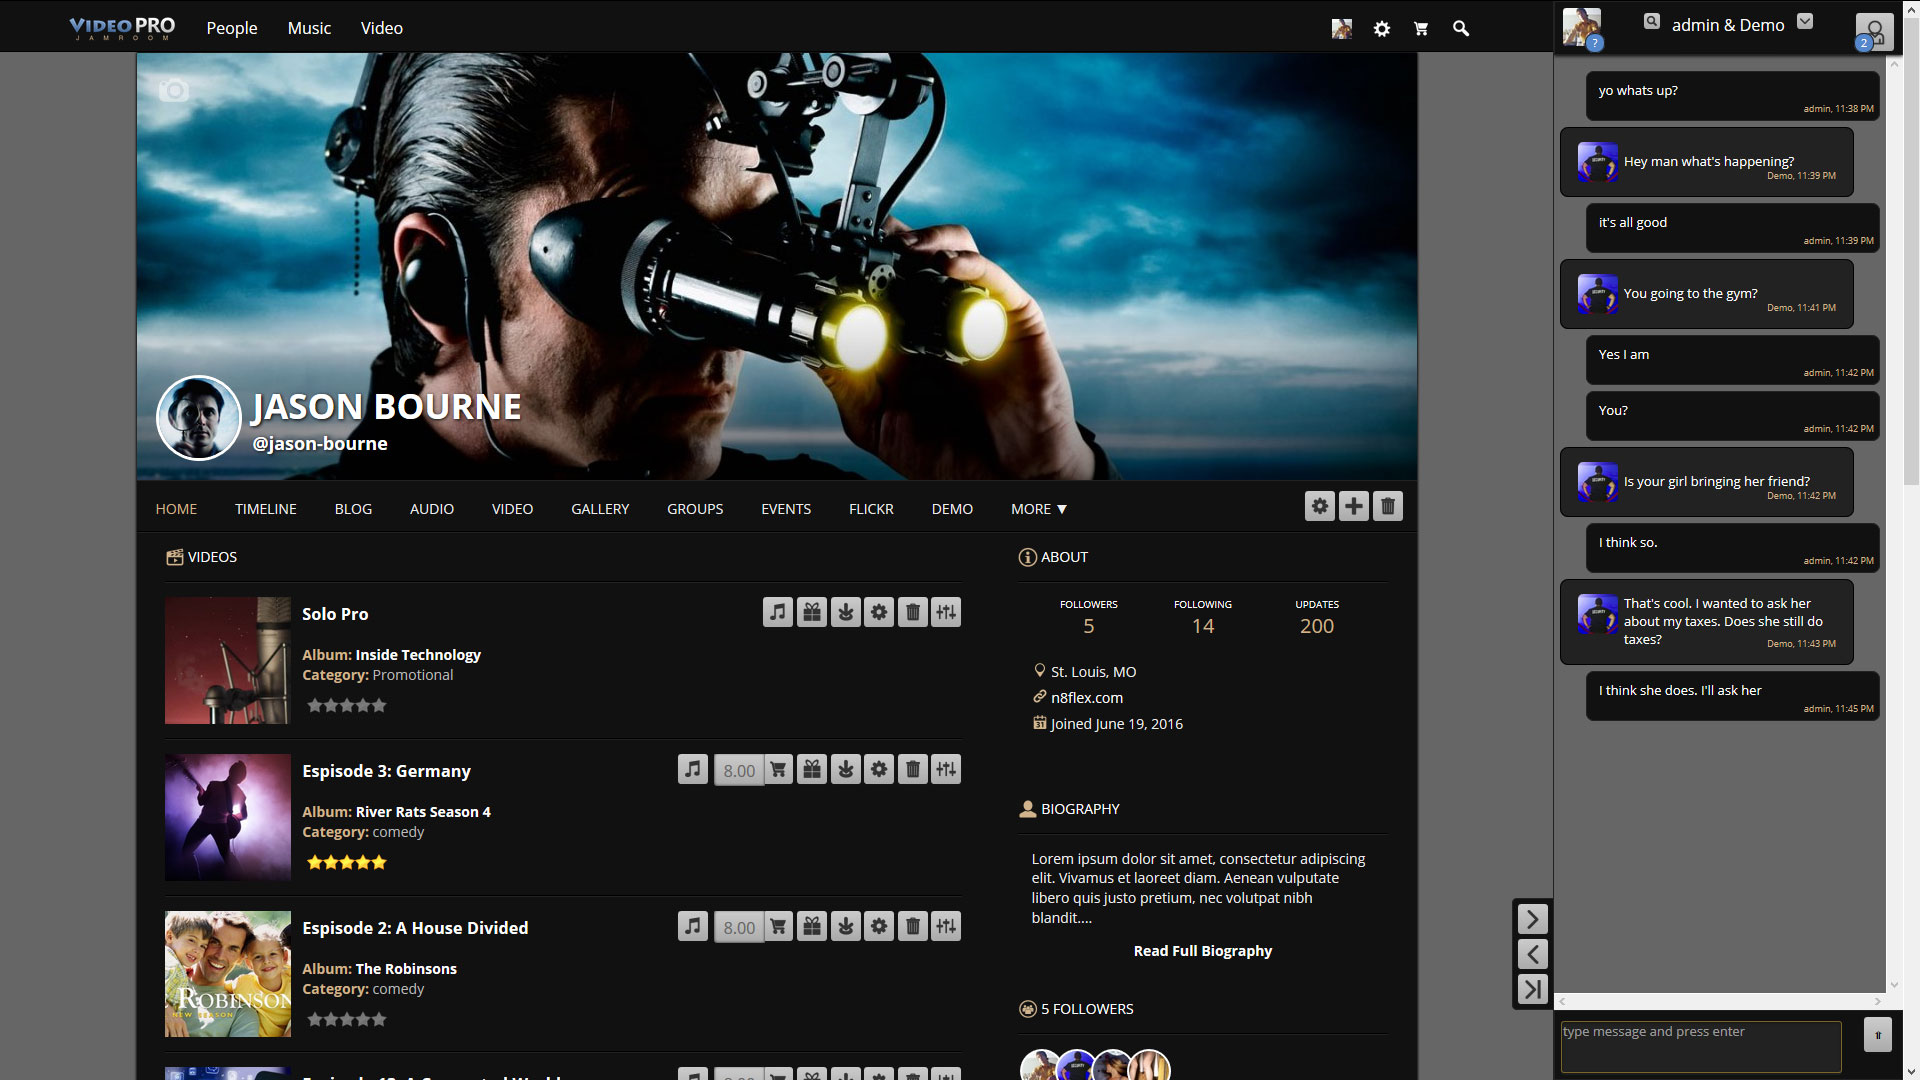The width and height of the screenshot is (1920, 1080).
Task: Open the Music menu
Action: point(309,28)
